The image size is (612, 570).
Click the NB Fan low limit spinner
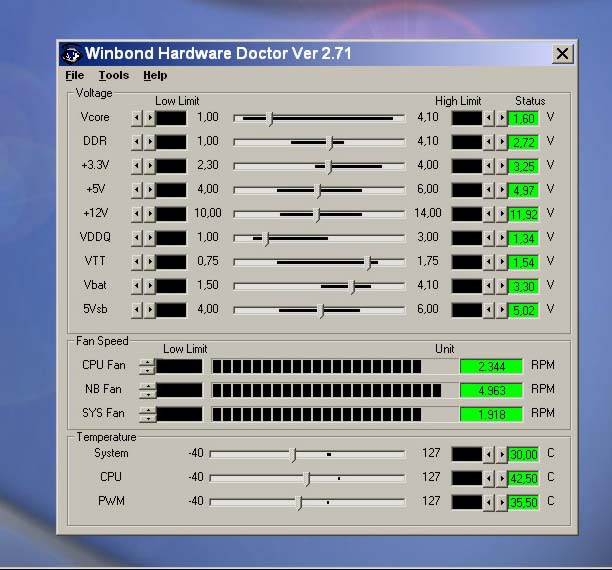coord(147,390)
